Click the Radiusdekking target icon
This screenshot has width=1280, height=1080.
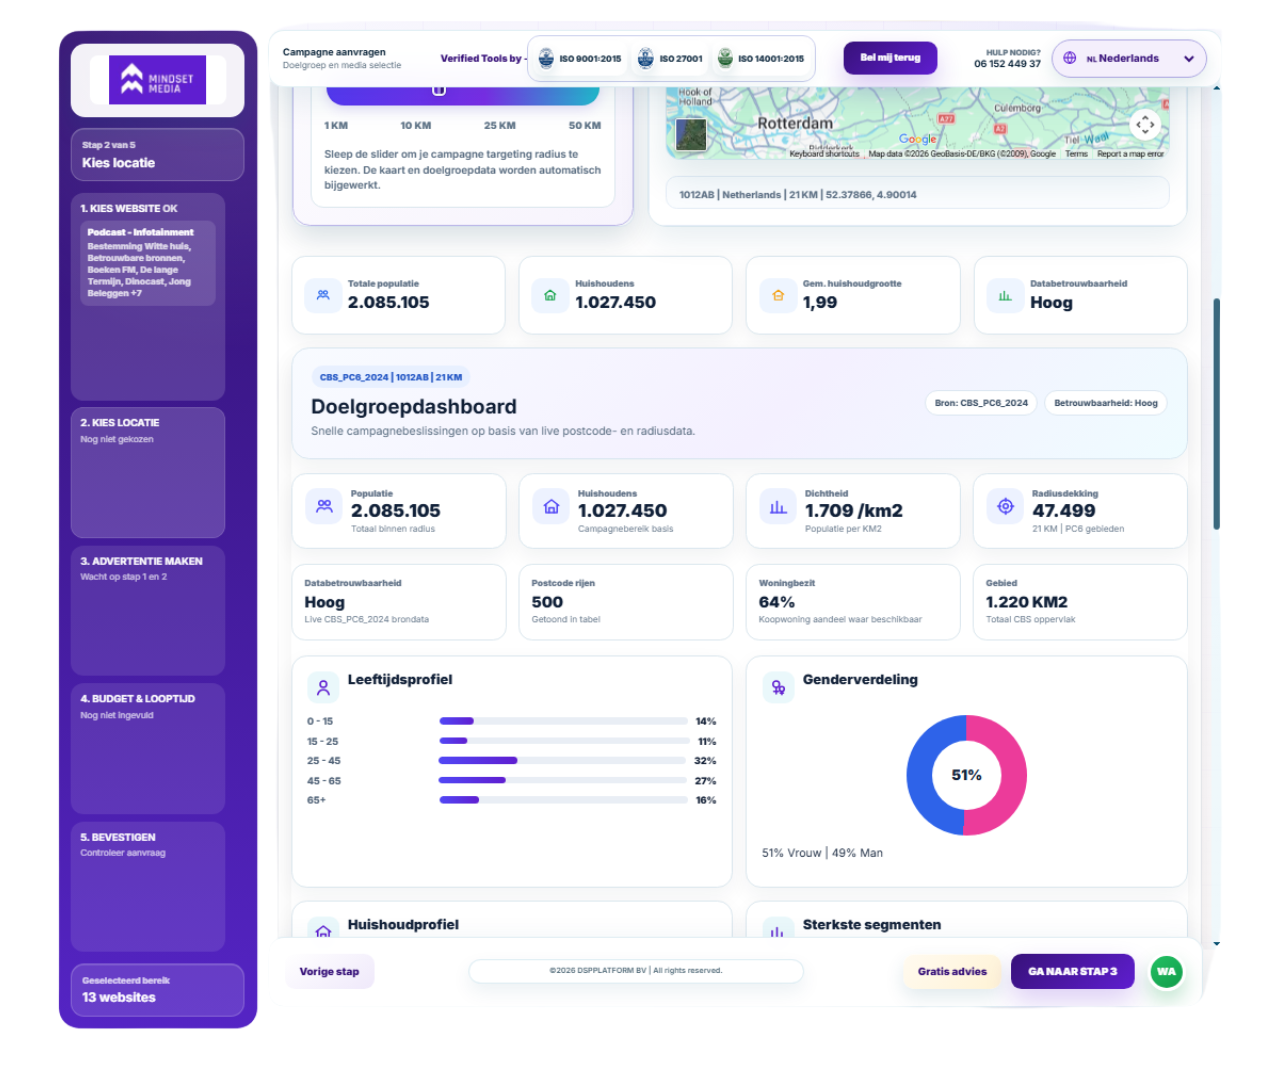click(x=1006, y=507)
